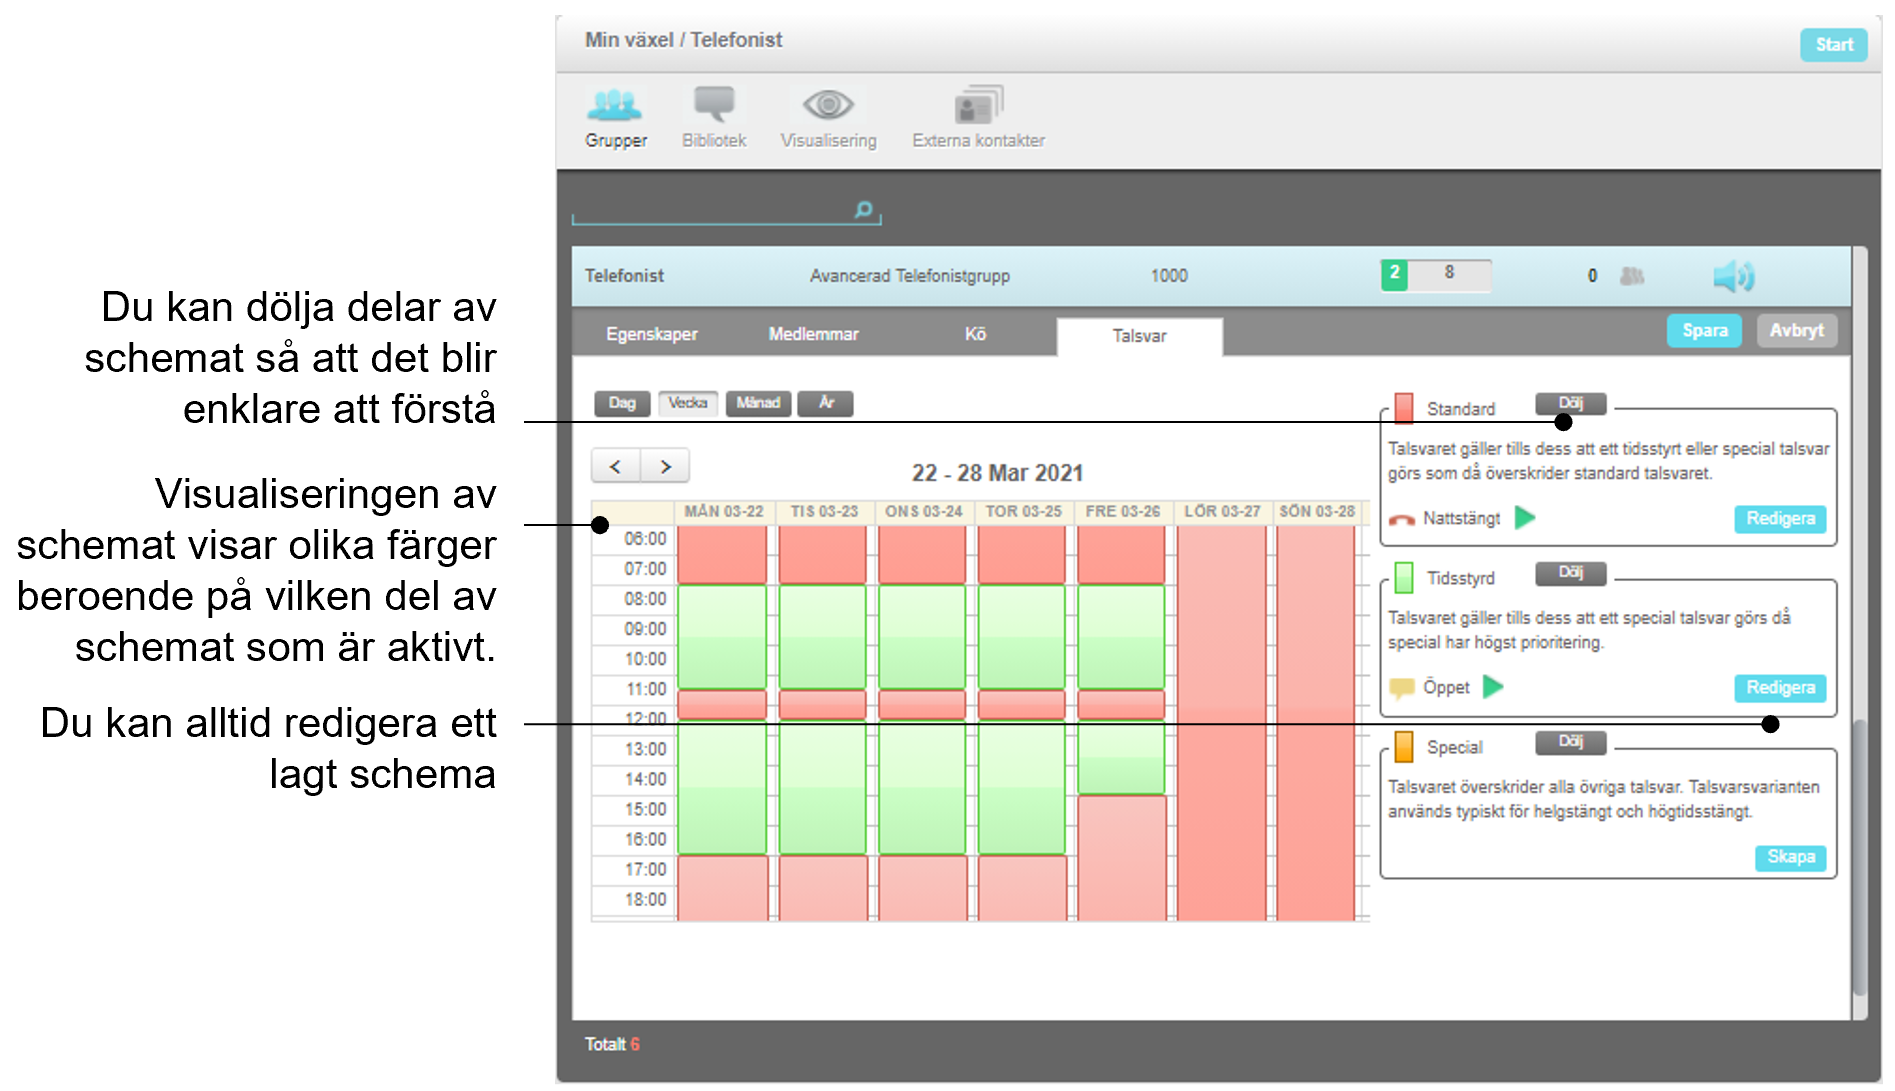This screenshot has width=1895, height=1091.
Task: Click the SÖN 03-28 column header
Action: click(1317, 511)
